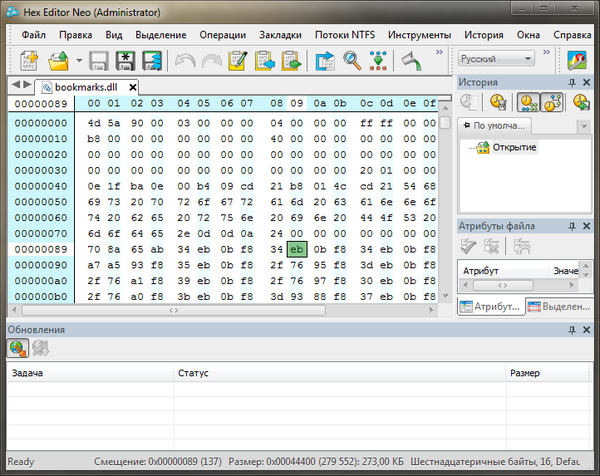
Task: Close the bookmarks.dll document tab
Action: pyautogui.click(x=133, y=87)
